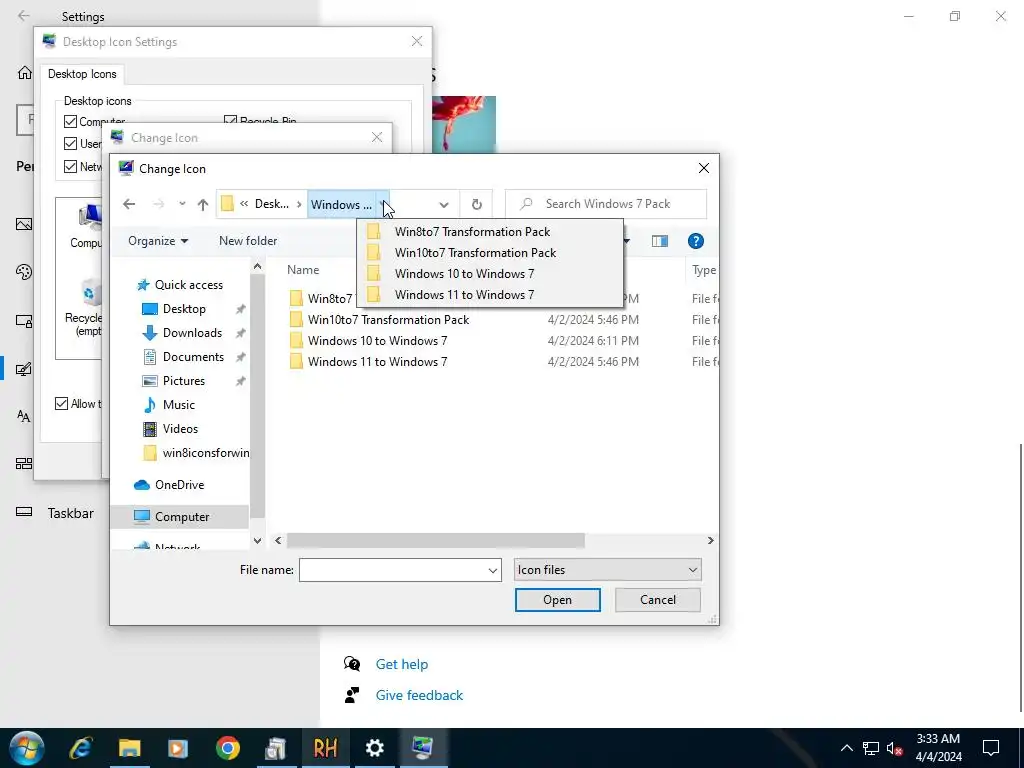
Task: Open Colors palette icon in Settings sidebar
Action: pyautogui.click(x=24, y=272)
